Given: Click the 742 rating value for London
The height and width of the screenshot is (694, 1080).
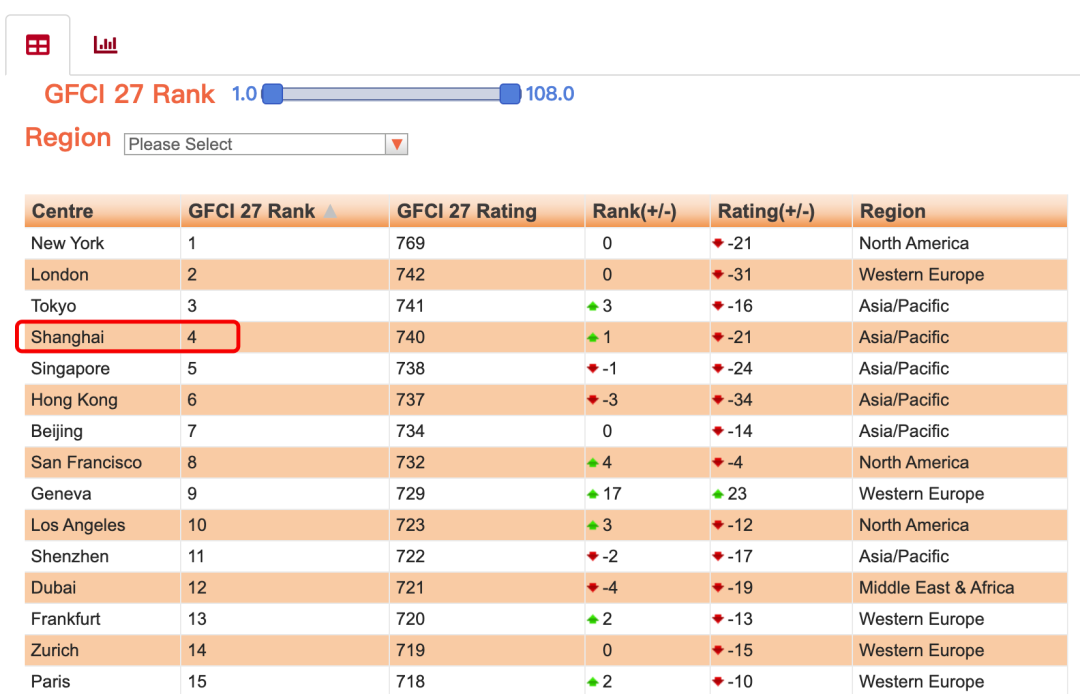Looking at the screenshot, I should 411,275.
